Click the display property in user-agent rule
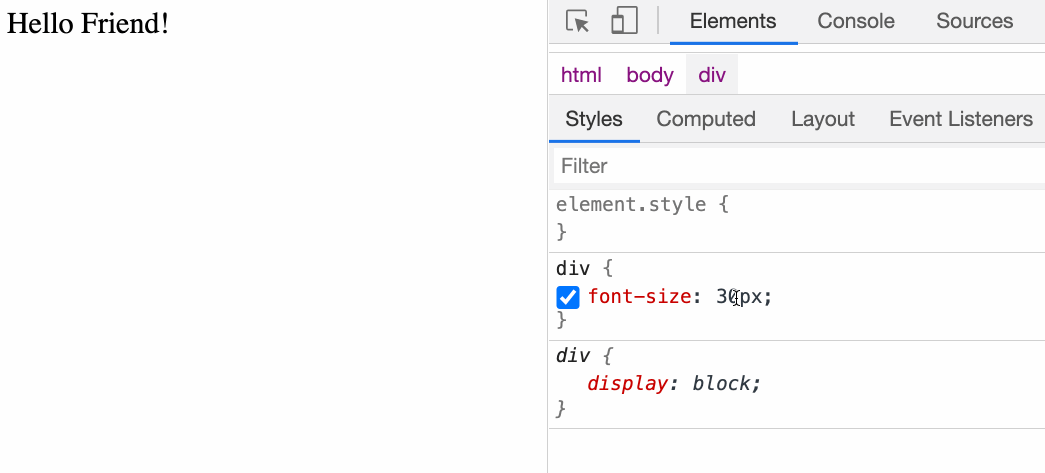Image resolution: width=1045 pixels, height=473 pixels. coord(627,384)
